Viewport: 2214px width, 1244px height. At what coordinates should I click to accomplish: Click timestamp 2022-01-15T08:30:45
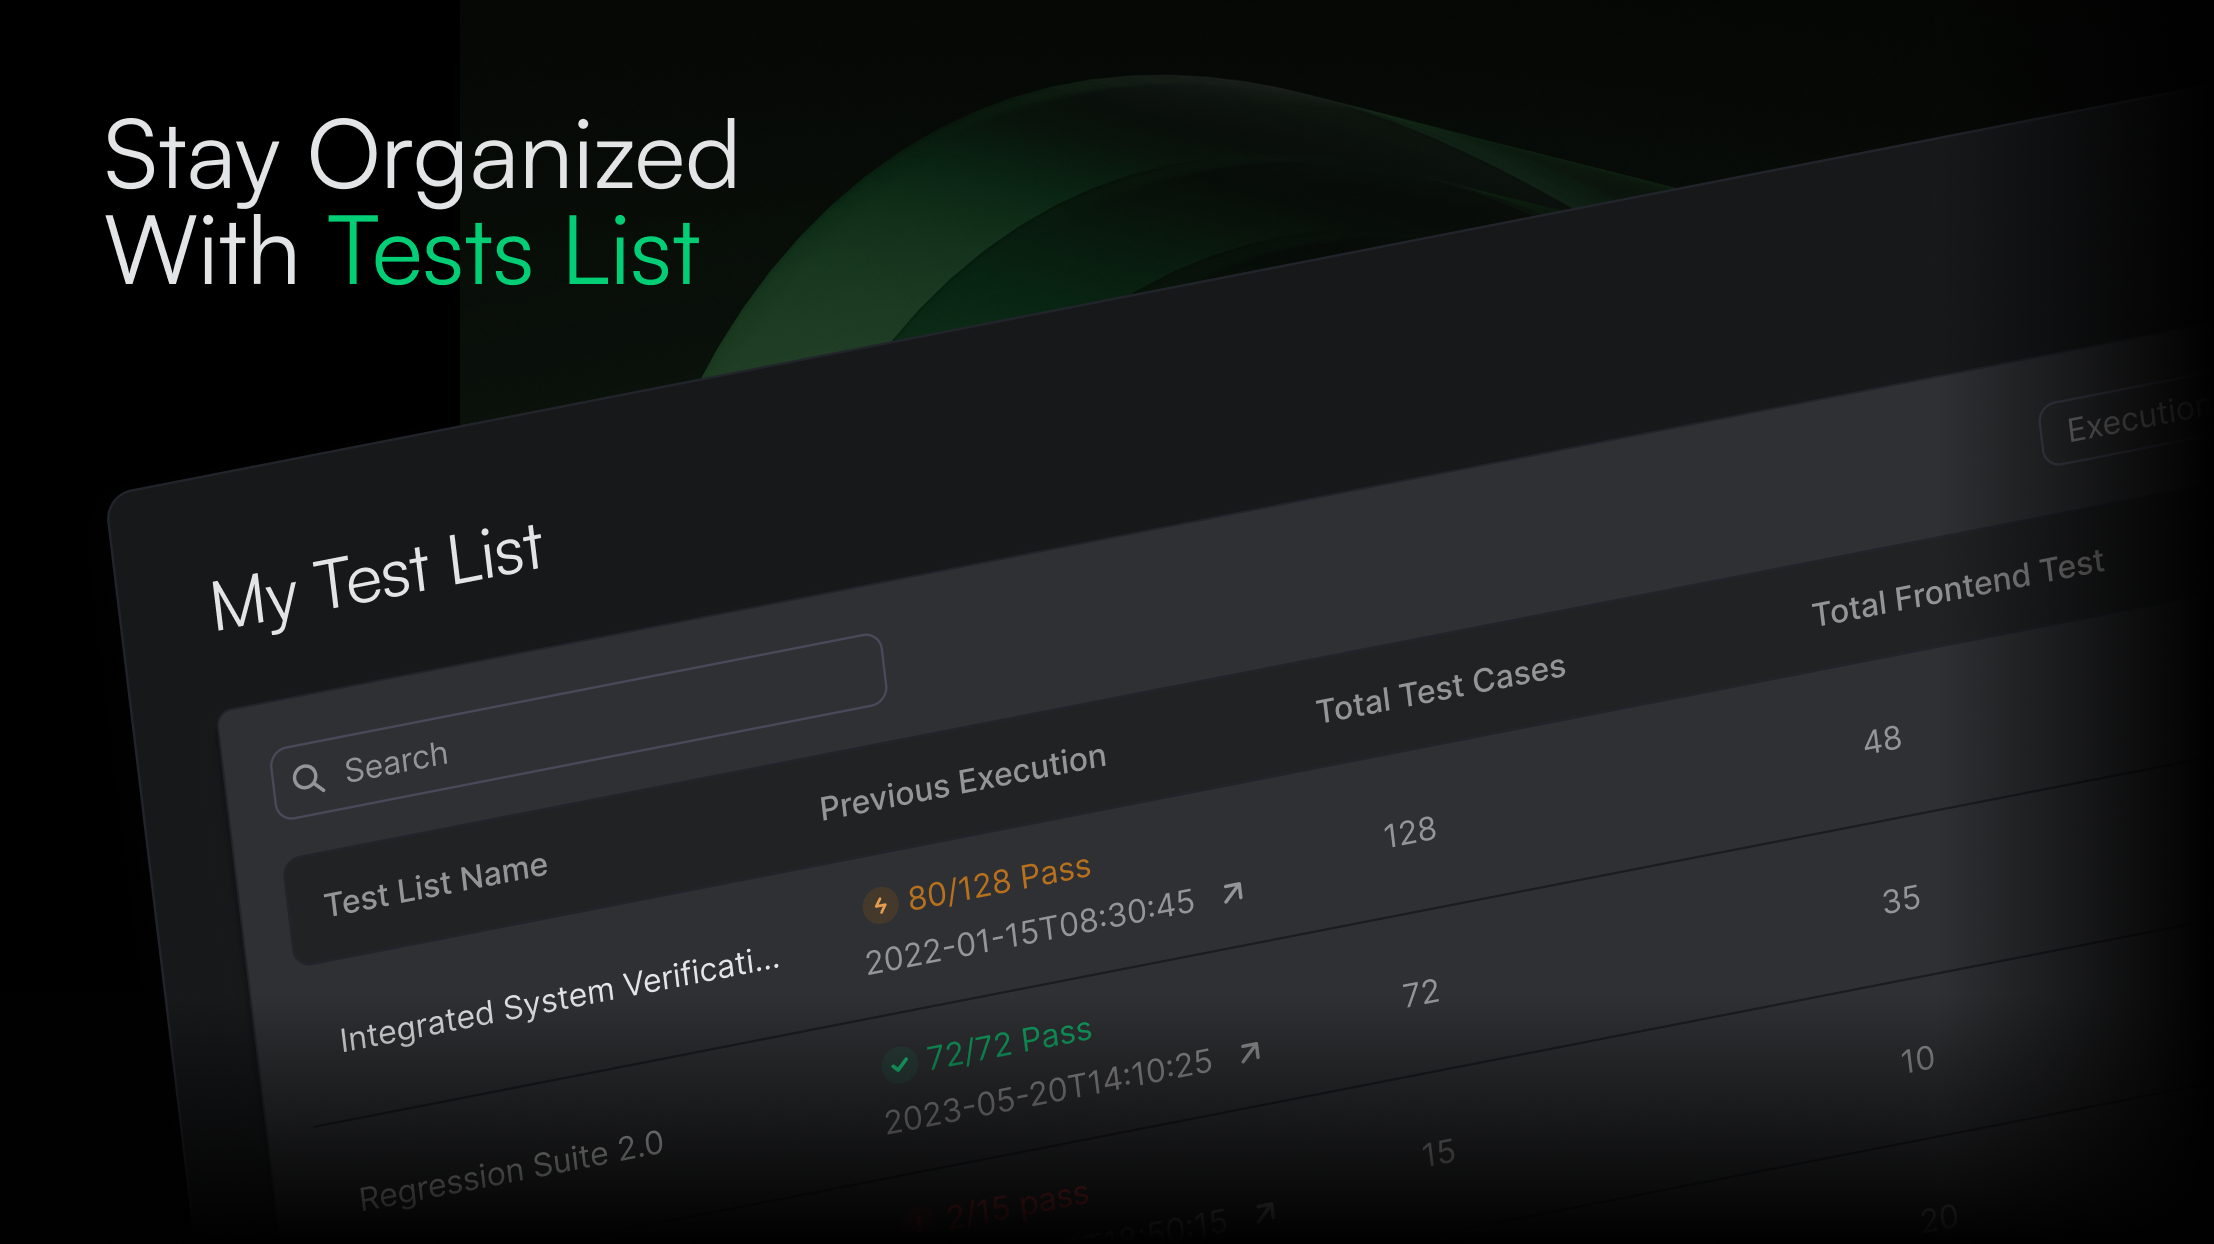point(1029,931)
